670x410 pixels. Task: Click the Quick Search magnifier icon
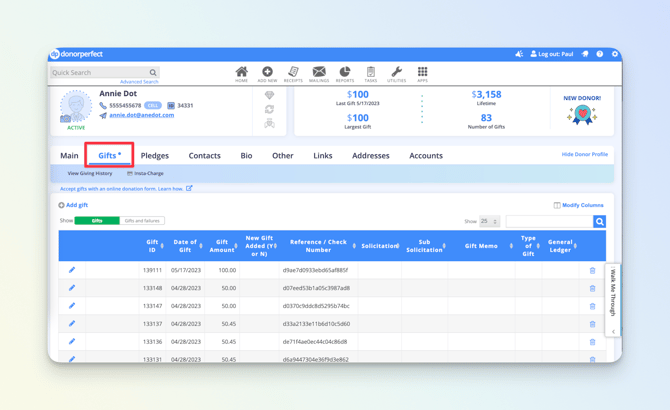click(153, 73)
